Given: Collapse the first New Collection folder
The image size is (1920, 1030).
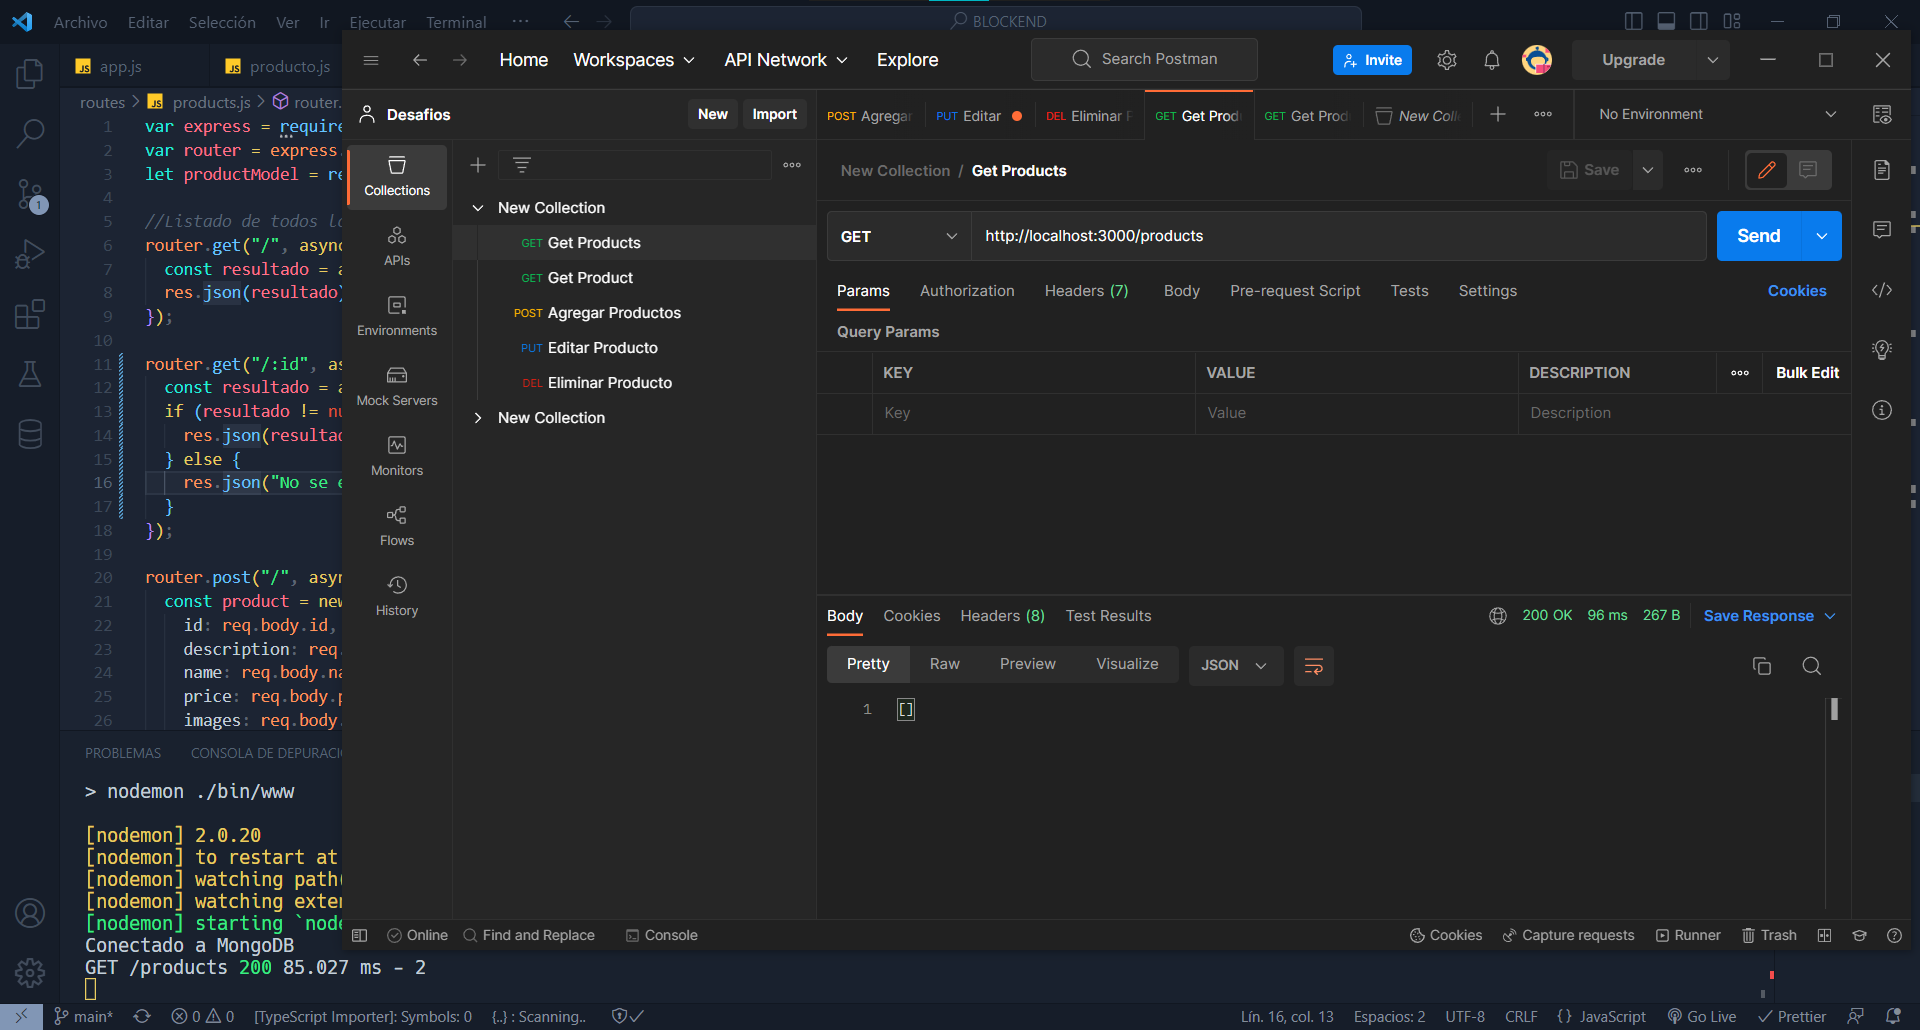Looking at the screenshot, I should [478, 208].
